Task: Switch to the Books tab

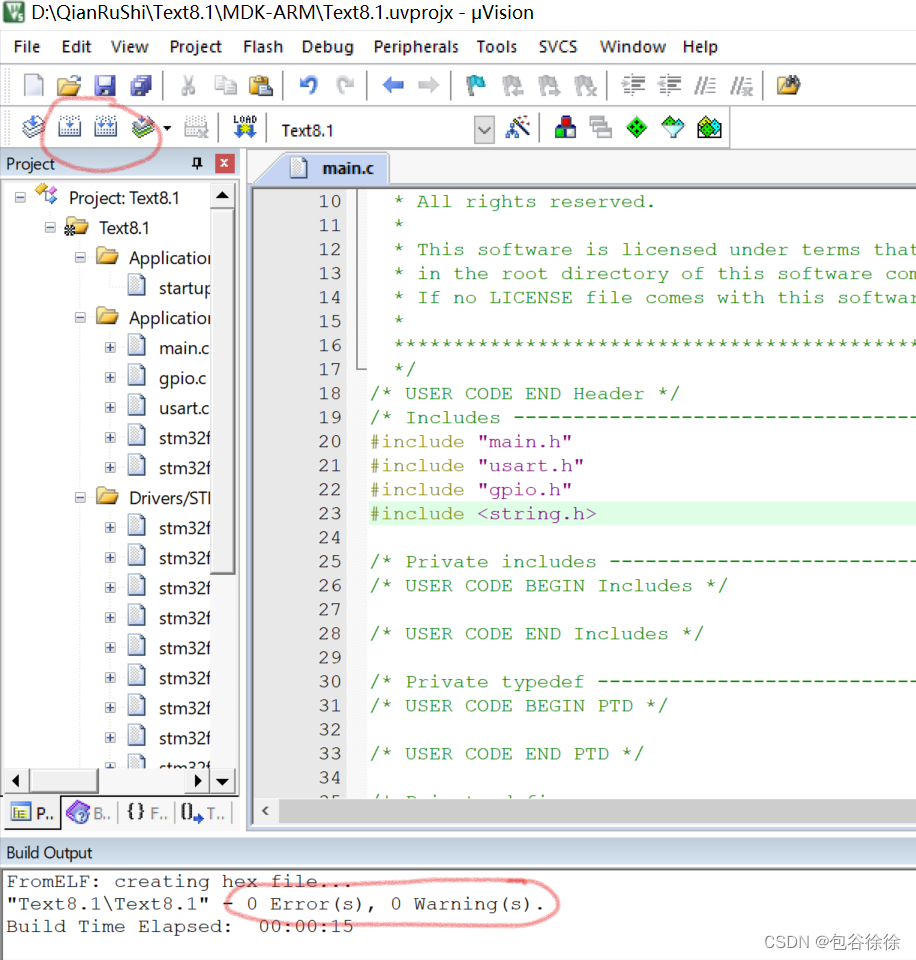Action: tap(88, 812)
